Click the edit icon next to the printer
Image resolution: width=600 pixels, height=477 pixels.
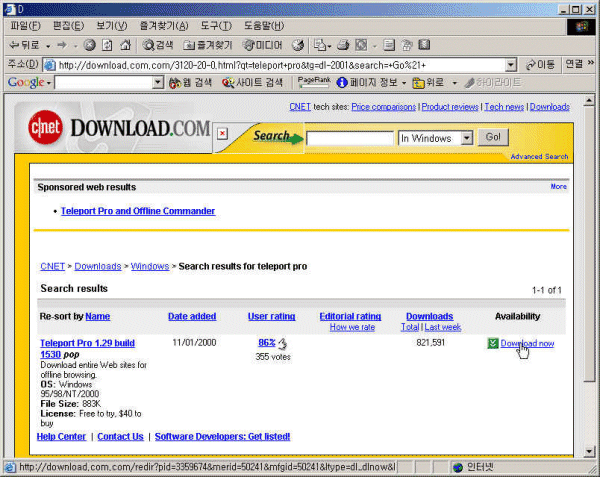(x=361, y=45)
